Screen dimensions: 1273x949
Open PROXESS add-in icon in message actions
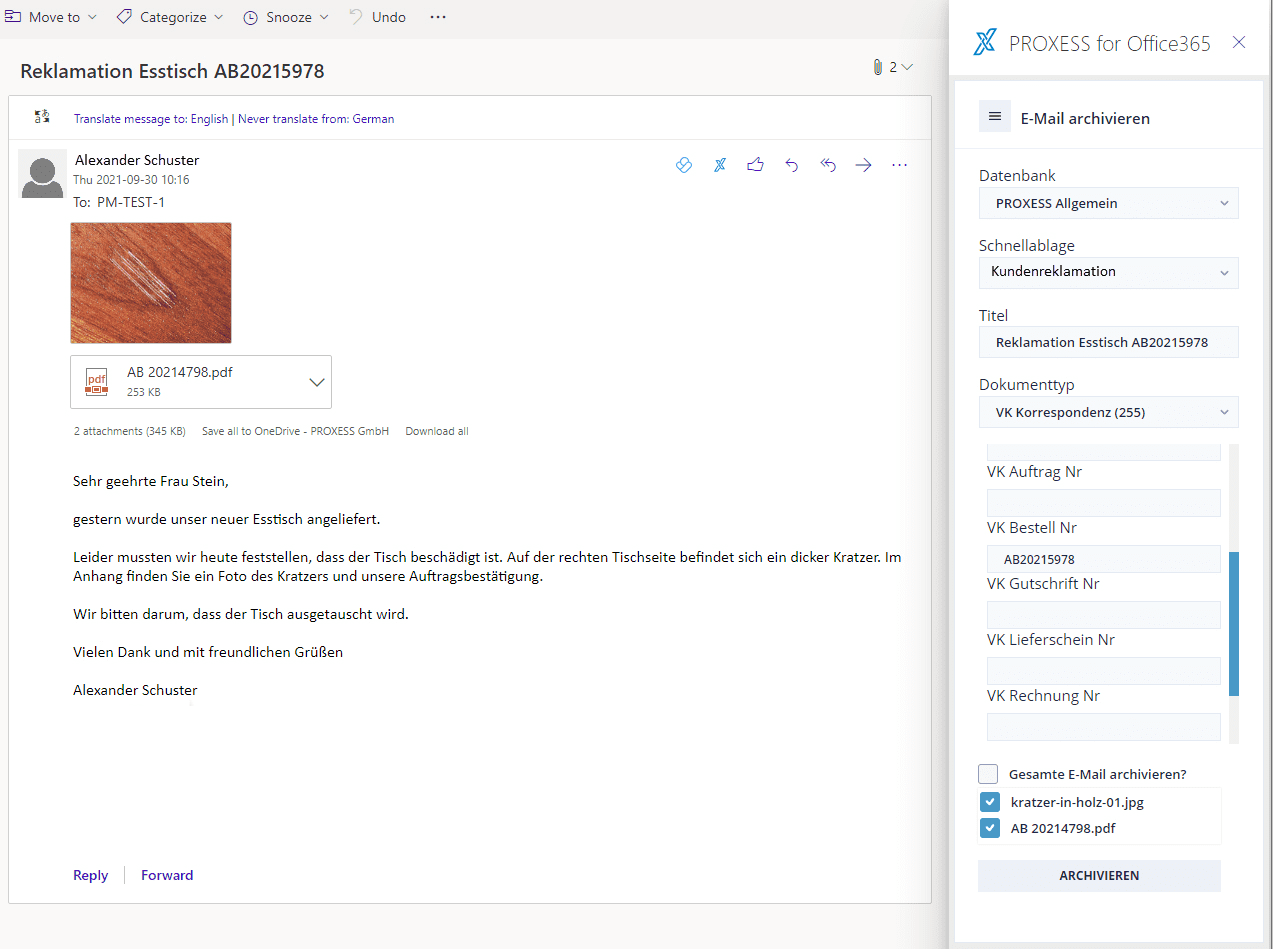720,165
